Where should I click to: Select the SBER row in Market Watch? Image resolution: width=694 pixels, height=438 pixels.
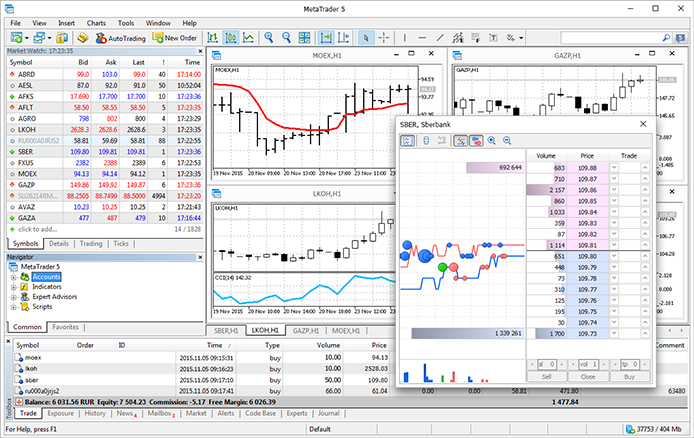point(105,152)
